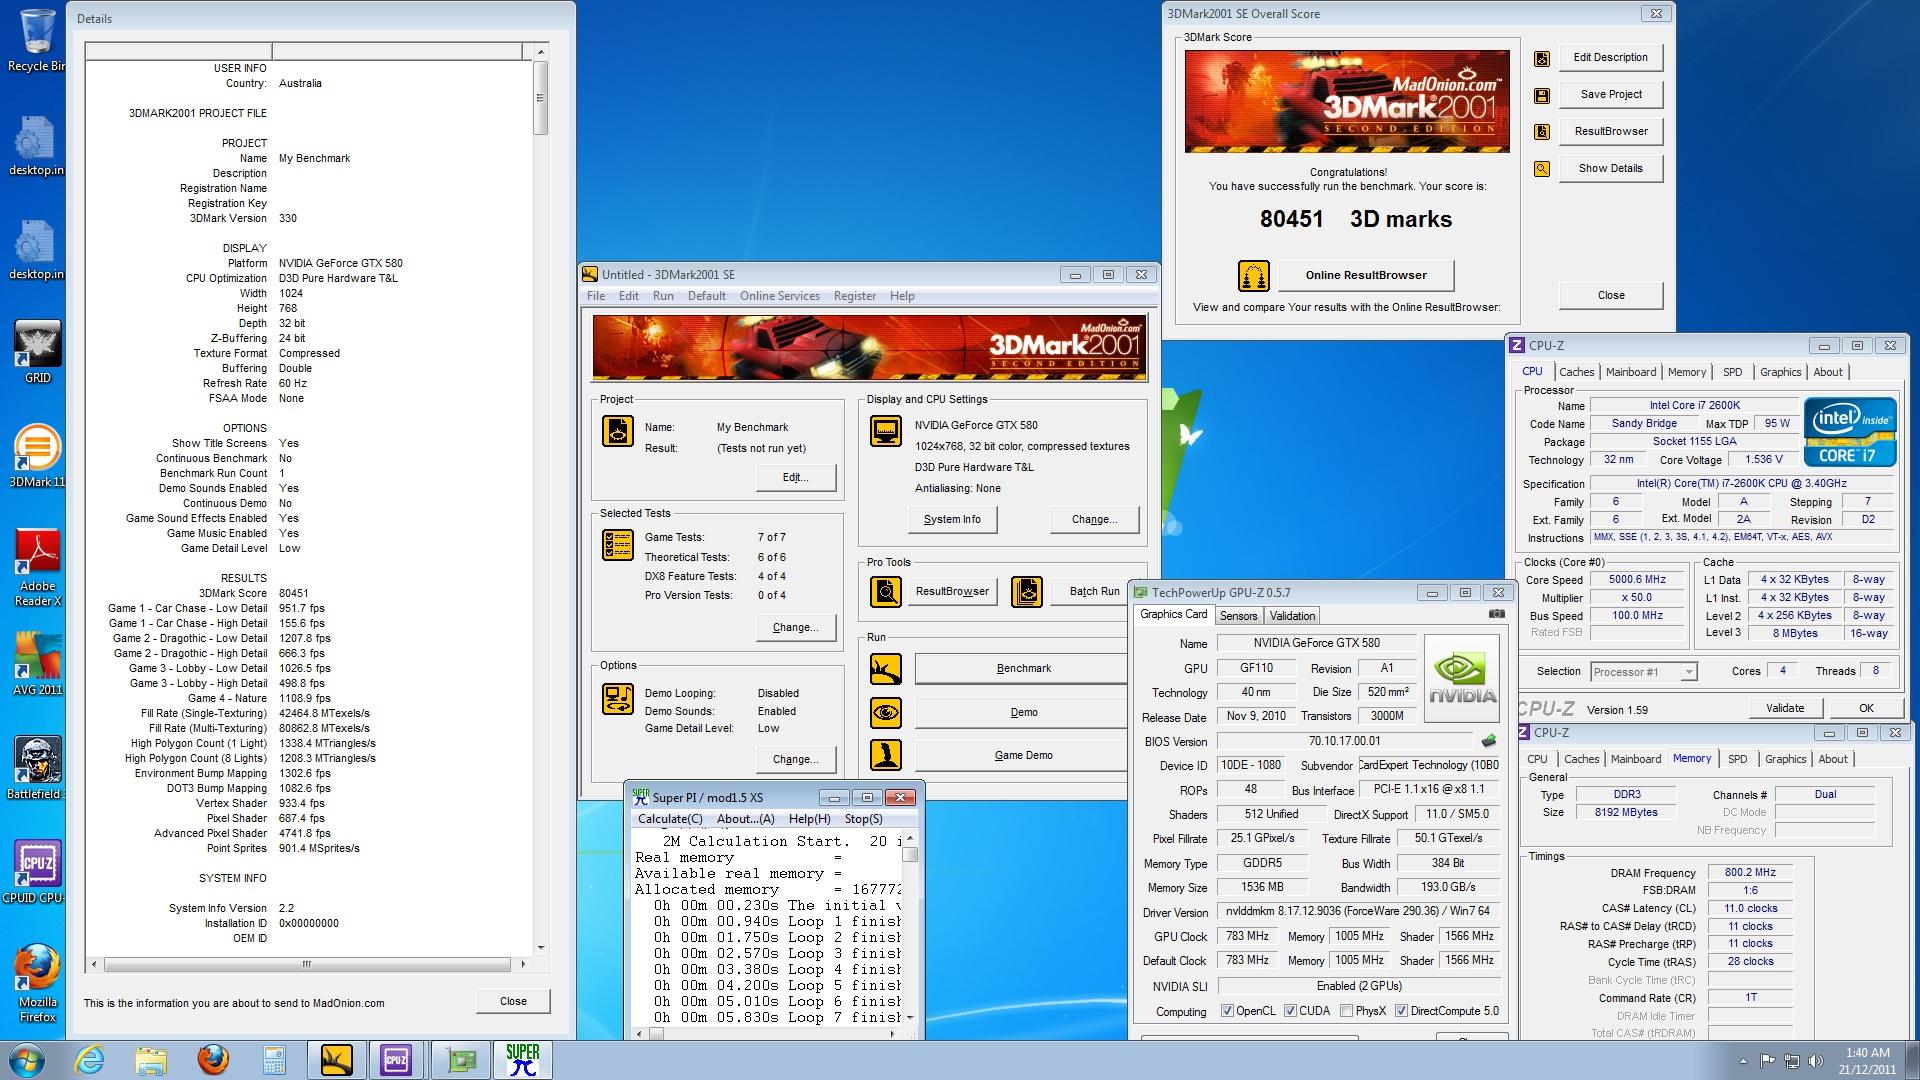This screenshot has height=1080, width=1920.
Task: Click the Online ResultBrowser button
Action: click(x=1366, y=275)
